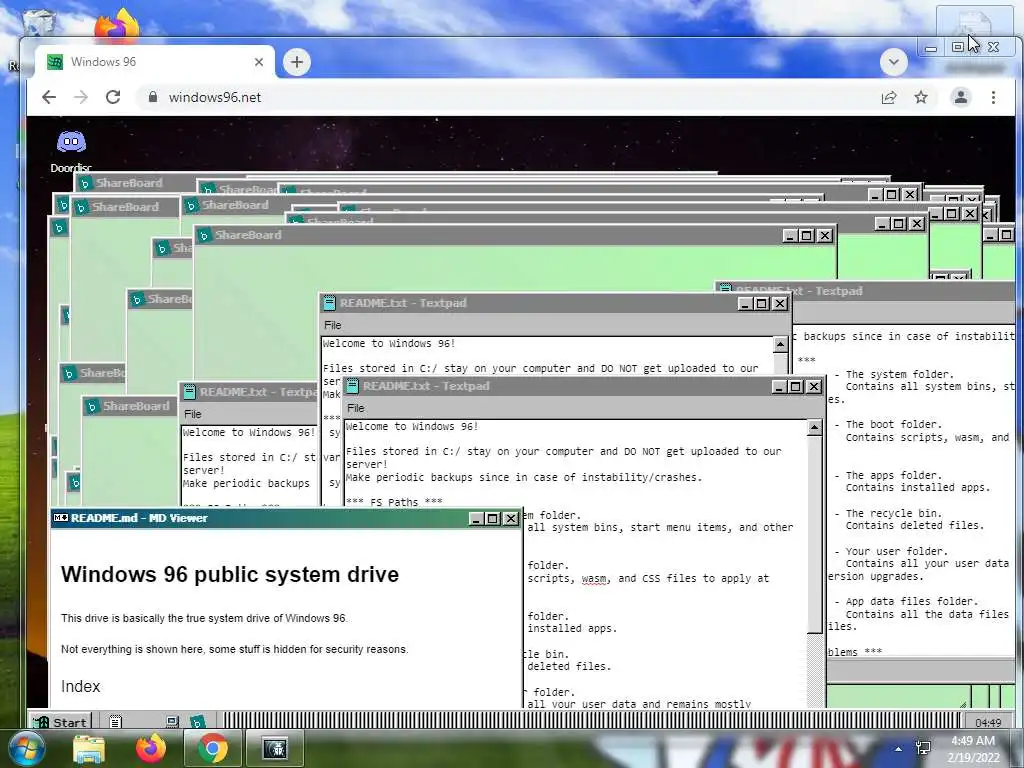Reload the windows96.net page
Screen dimensions: 1024x768
click(x=113, y=97)
